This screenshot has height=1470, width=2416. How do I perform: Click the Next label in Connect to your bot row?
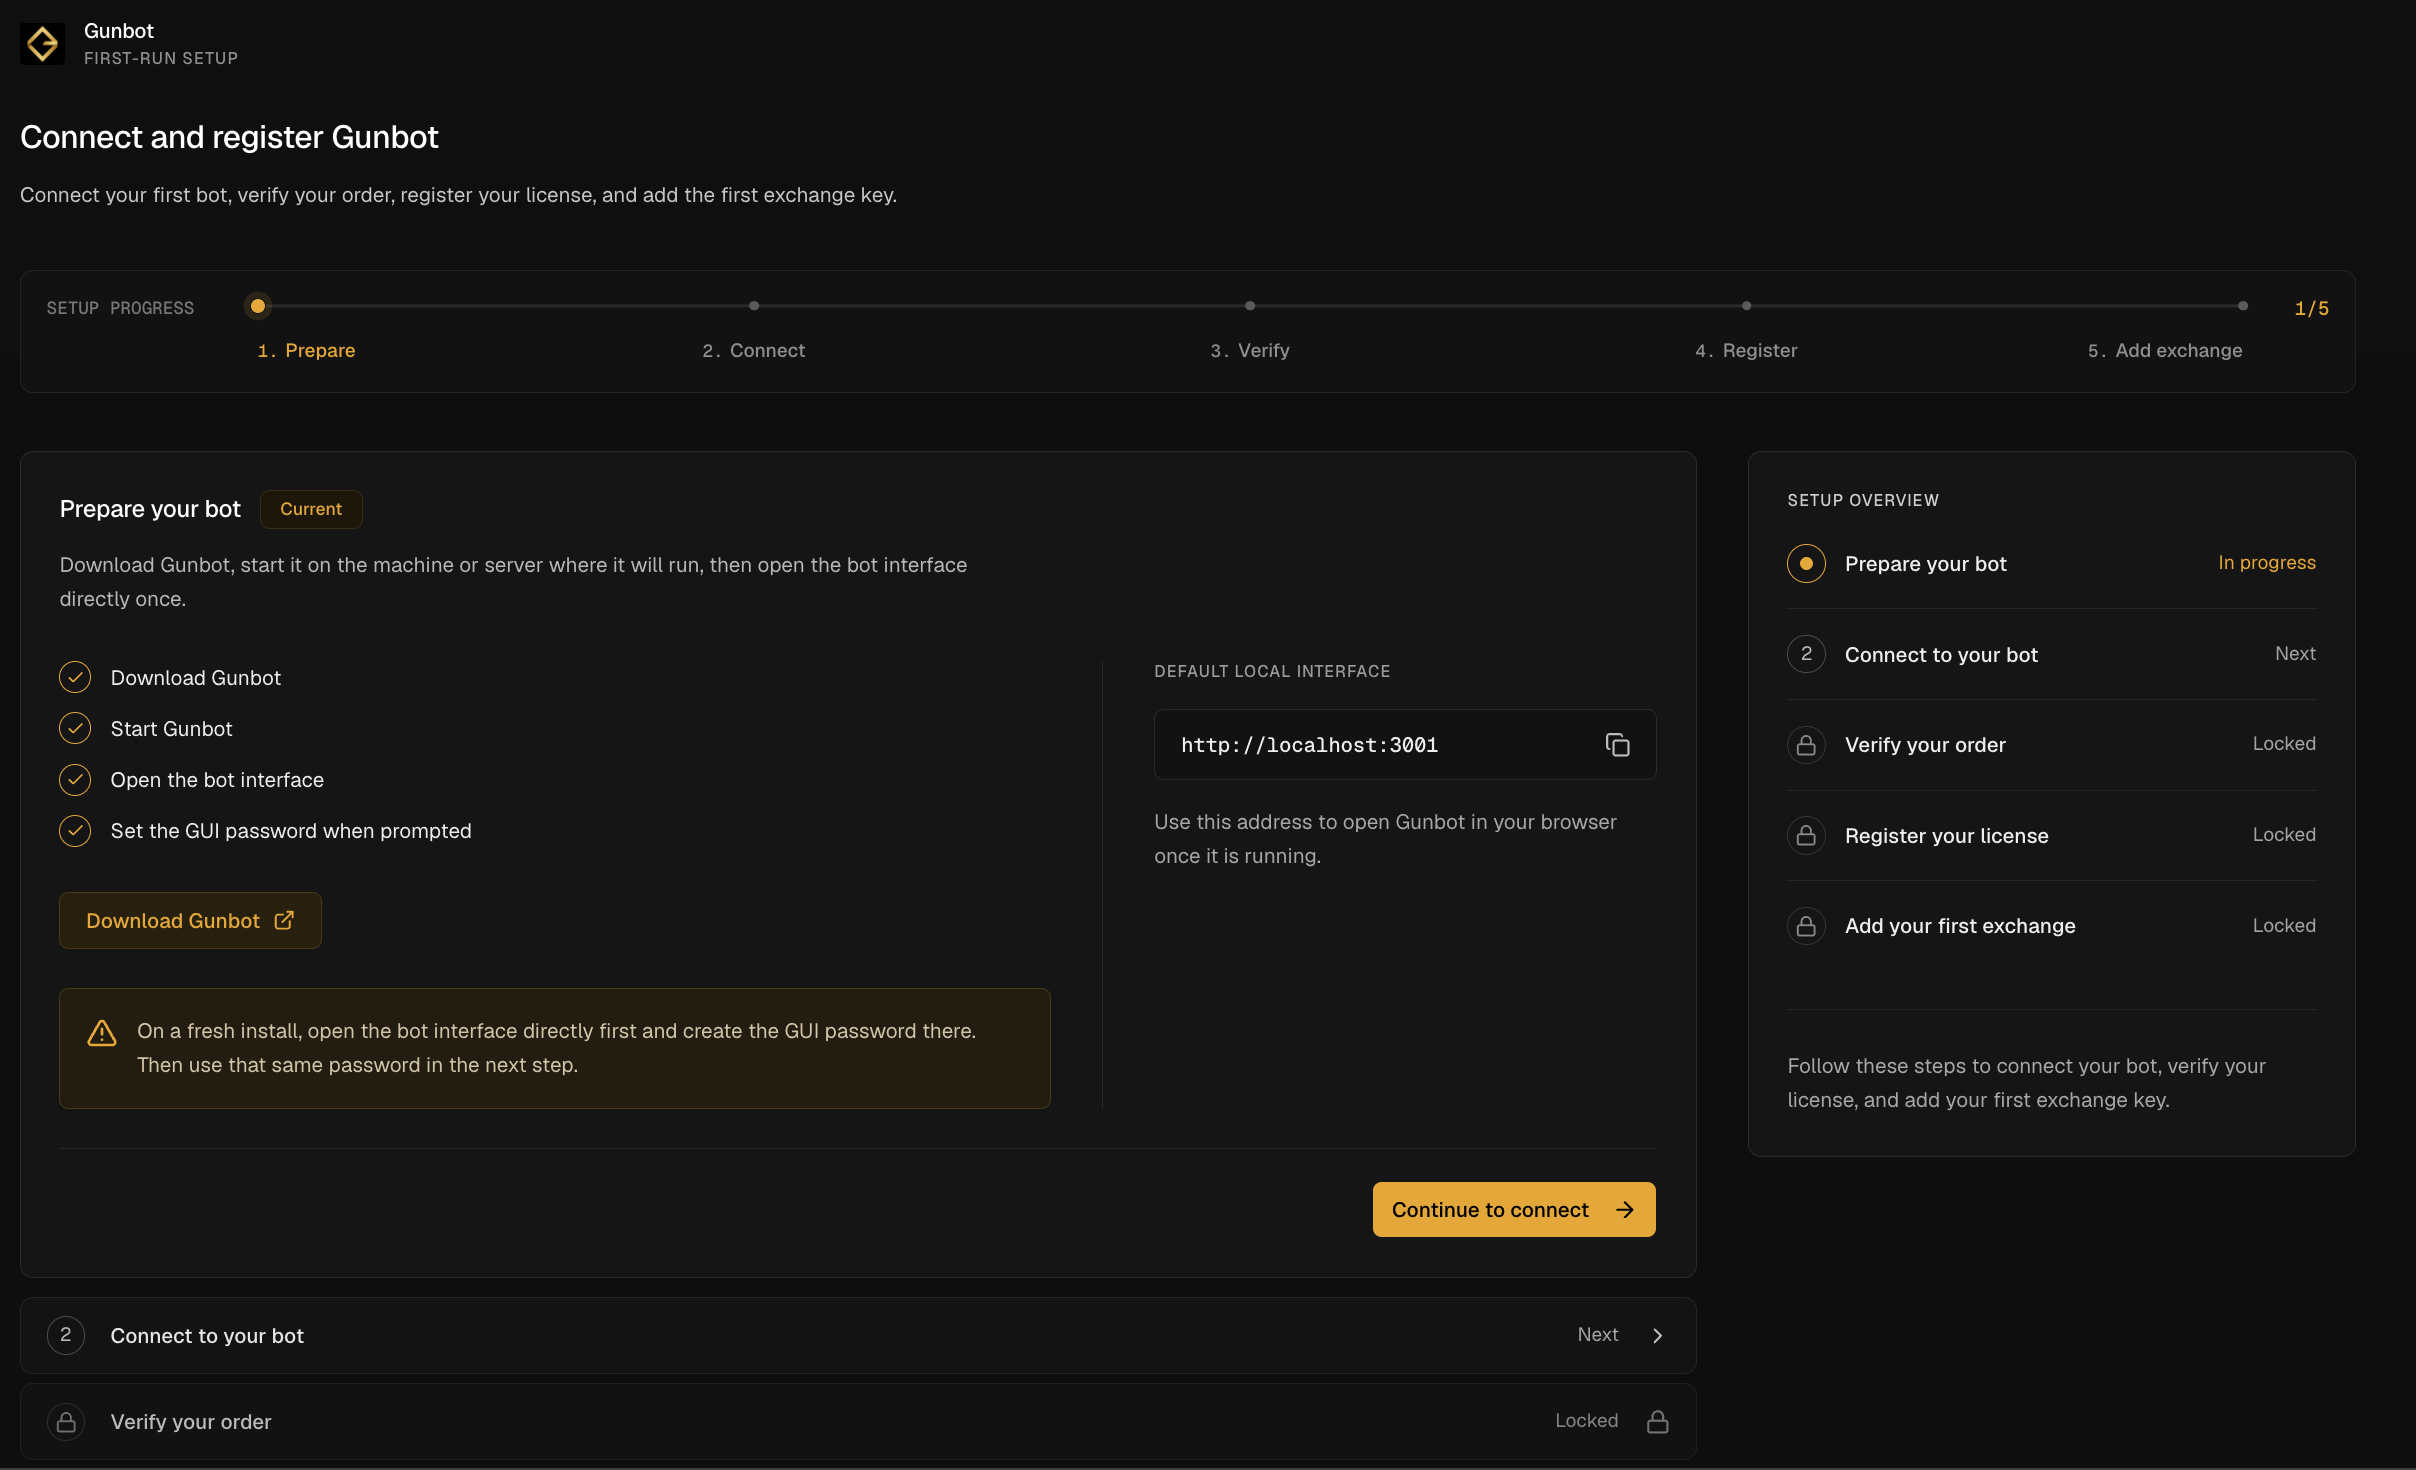1598,1335
